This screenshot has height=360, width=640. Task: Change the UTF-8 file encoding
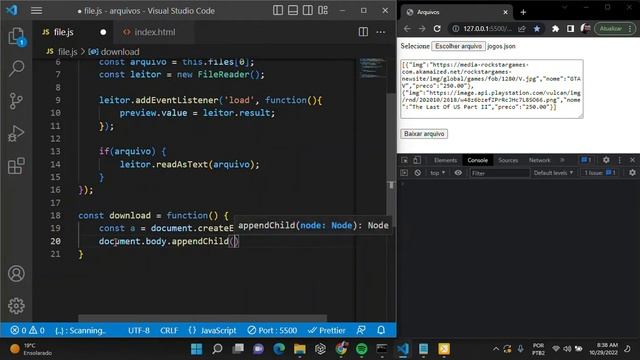(x=139, y=330)
